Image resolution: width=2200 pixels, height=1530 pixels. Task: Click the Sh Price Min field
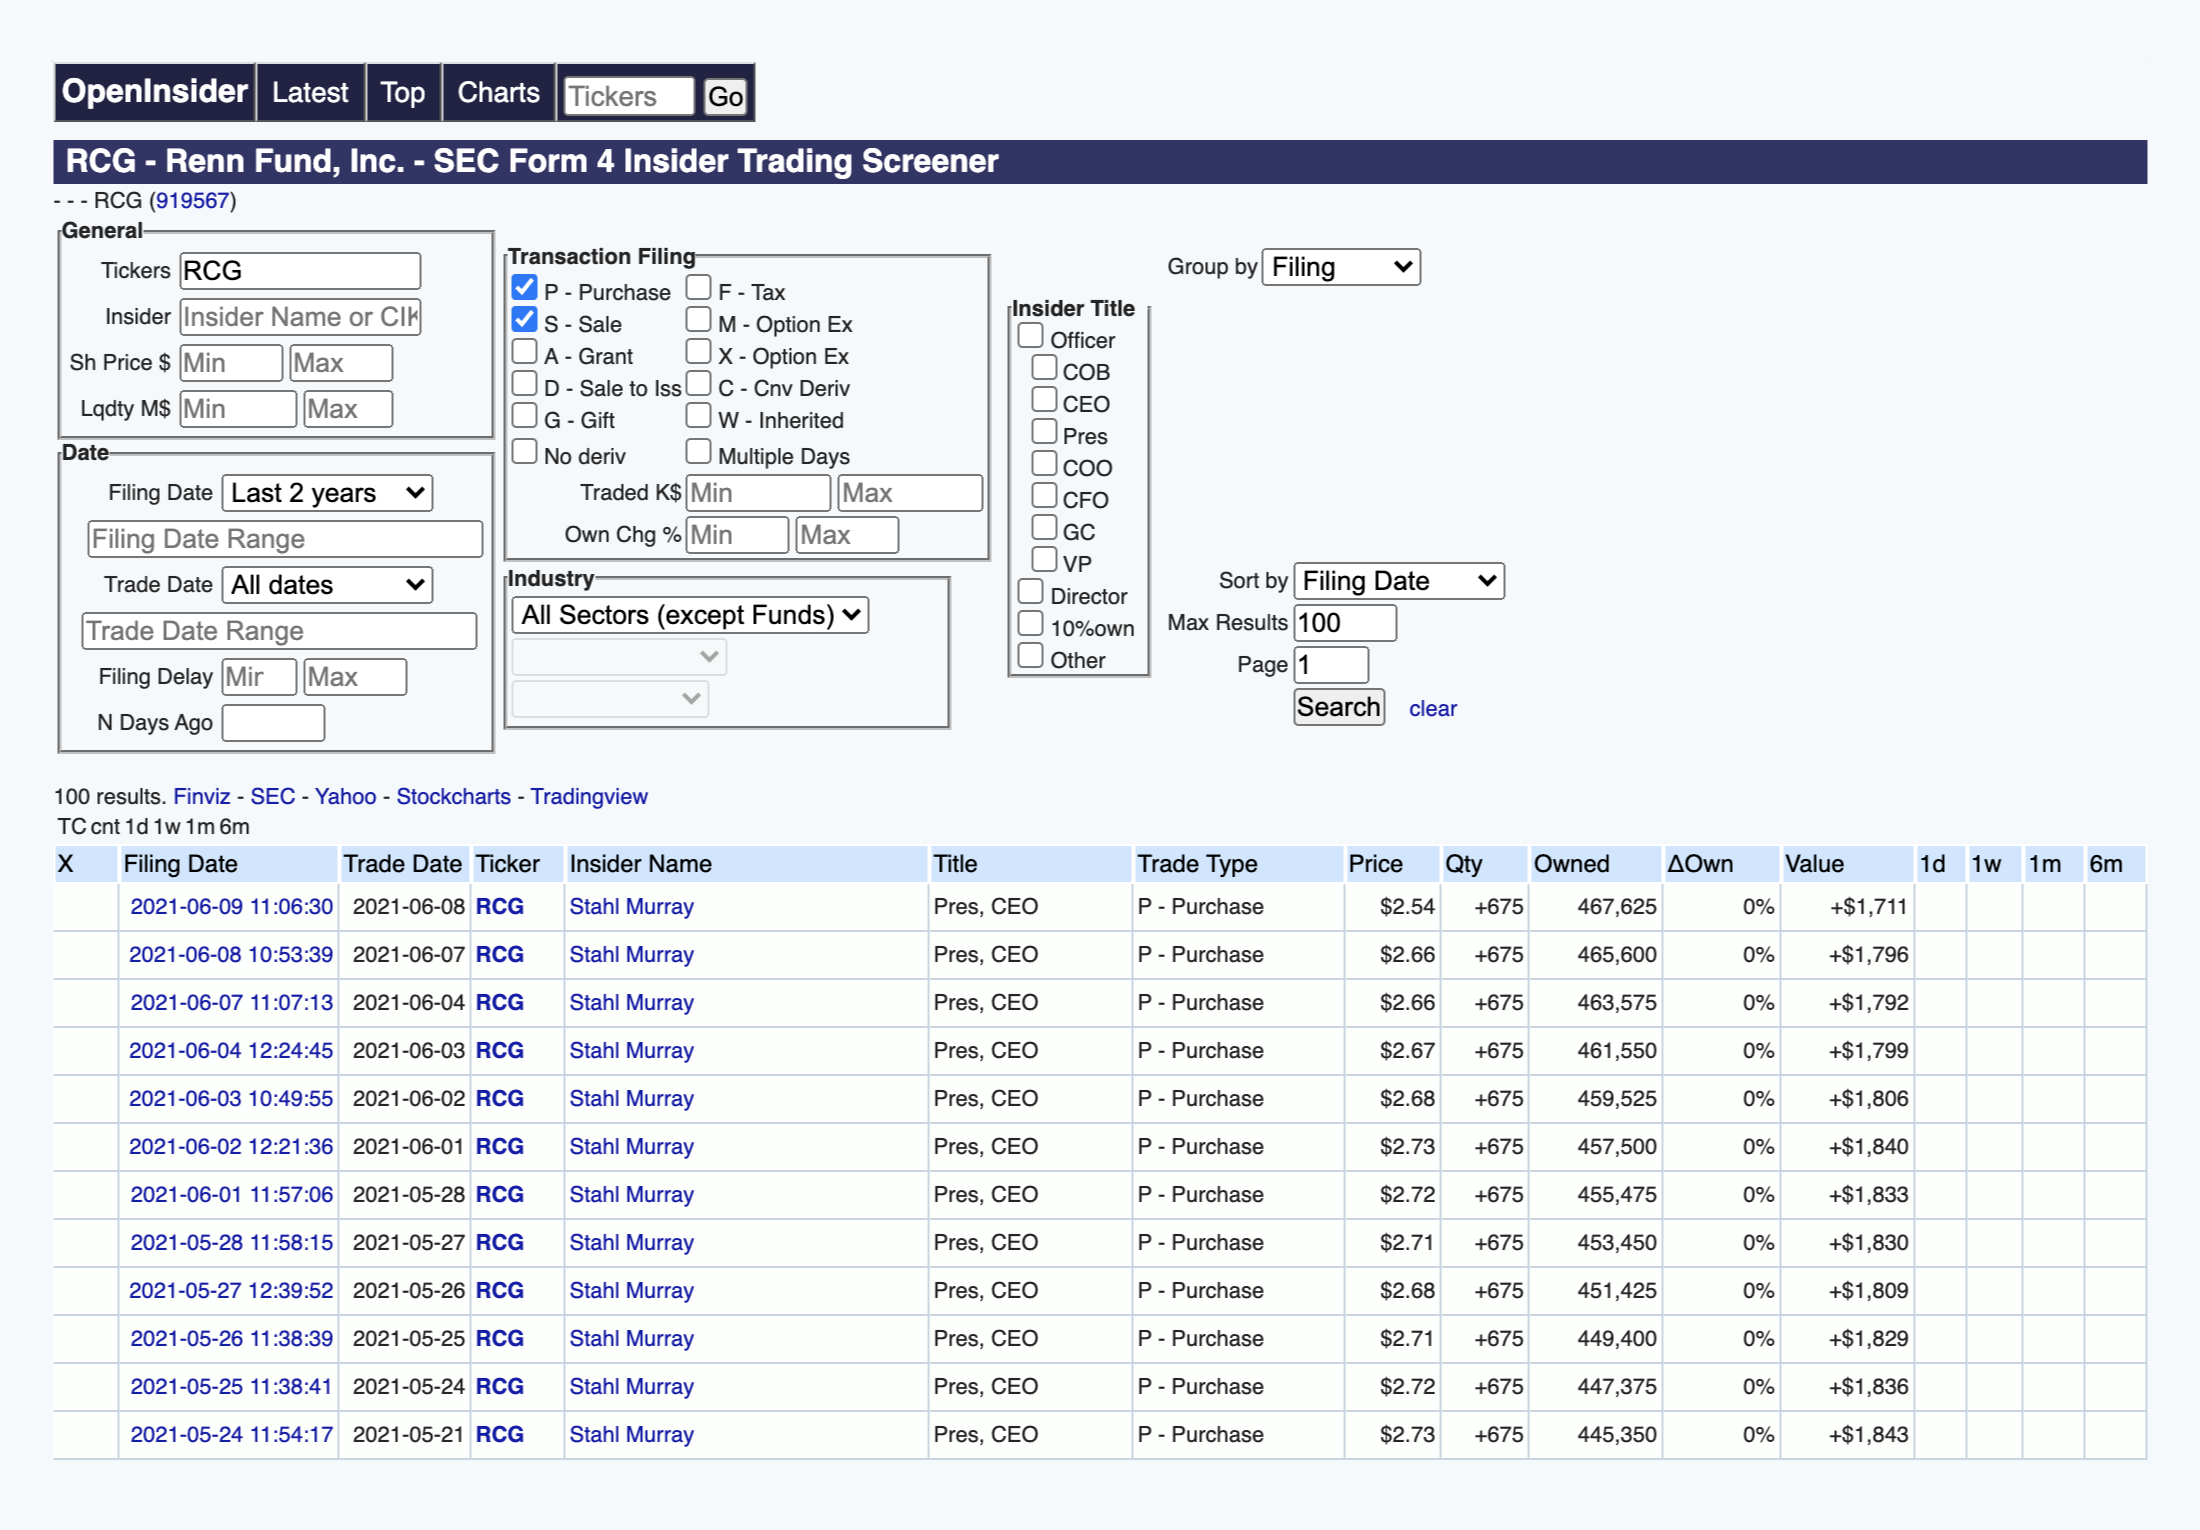click(231, 363)
